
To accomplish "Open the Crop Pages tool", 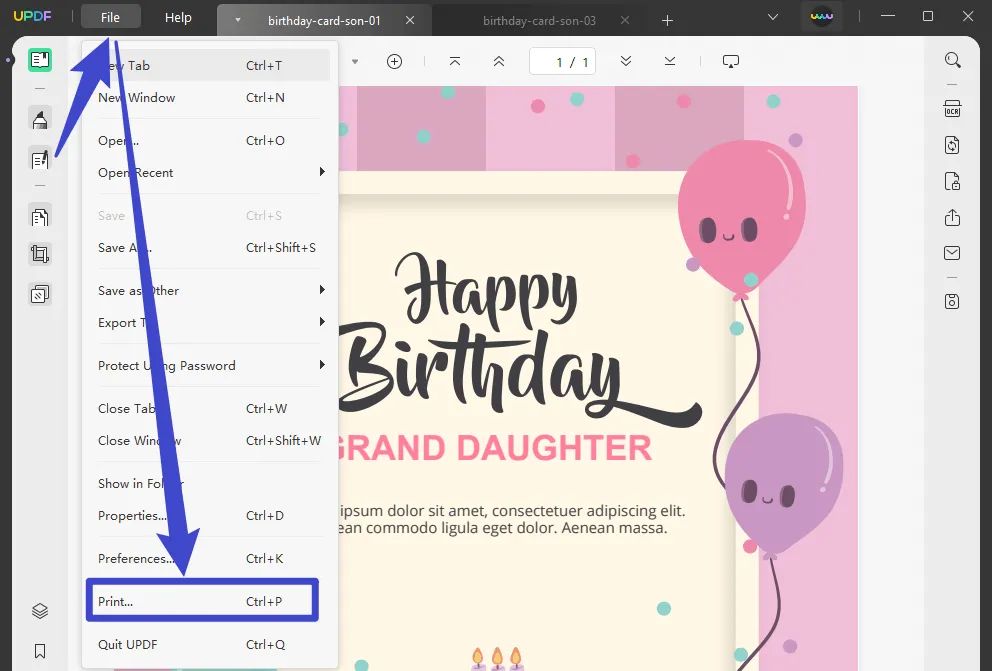I will pyautogui.click(x=40, y=253).
